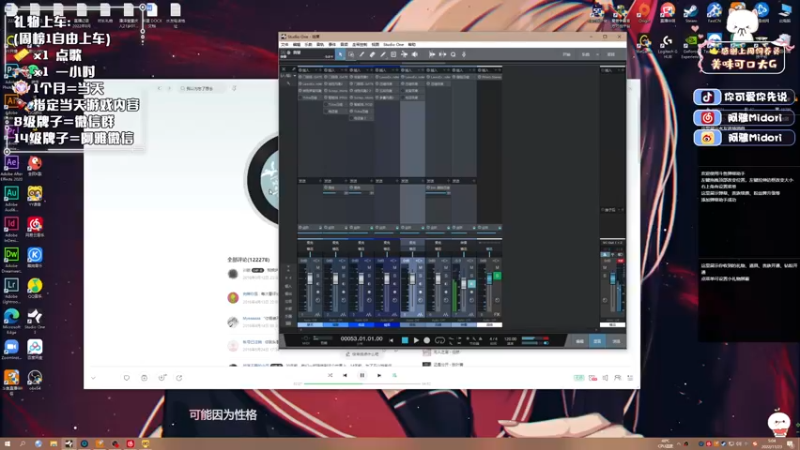Screen dimensions: 800x450
Task: Mute the leftmost mixer channel
Action: coord(317,267)
